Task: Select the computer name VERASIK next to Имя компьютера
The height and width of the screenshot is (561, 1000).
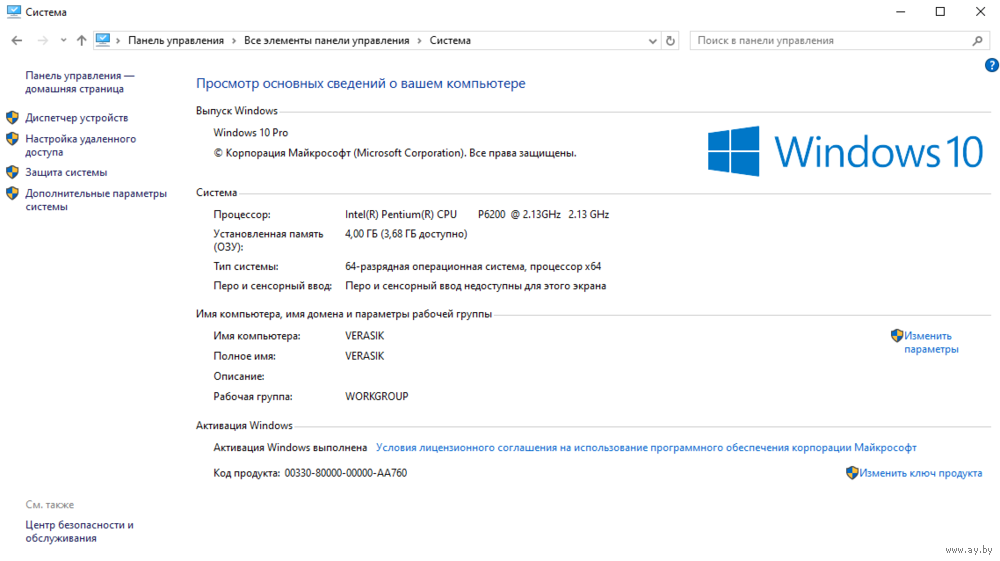Action: (365, 336)
